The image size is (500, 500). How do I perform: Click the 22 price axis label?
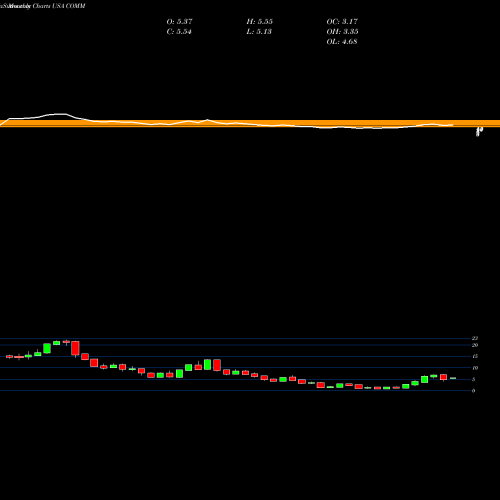point(475,338)
